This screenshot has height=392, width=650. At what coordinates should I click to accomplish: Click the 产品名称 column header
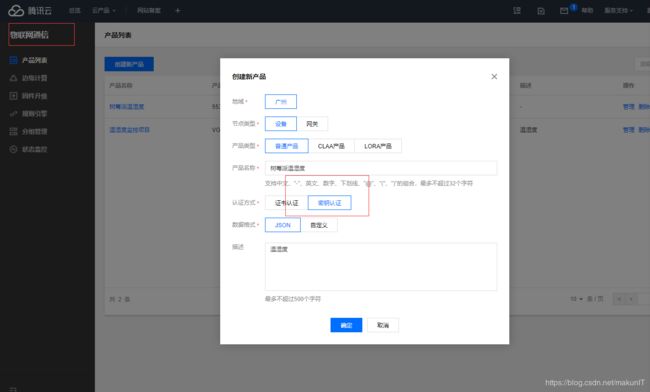pyautogui.click(x=121, y=85)
